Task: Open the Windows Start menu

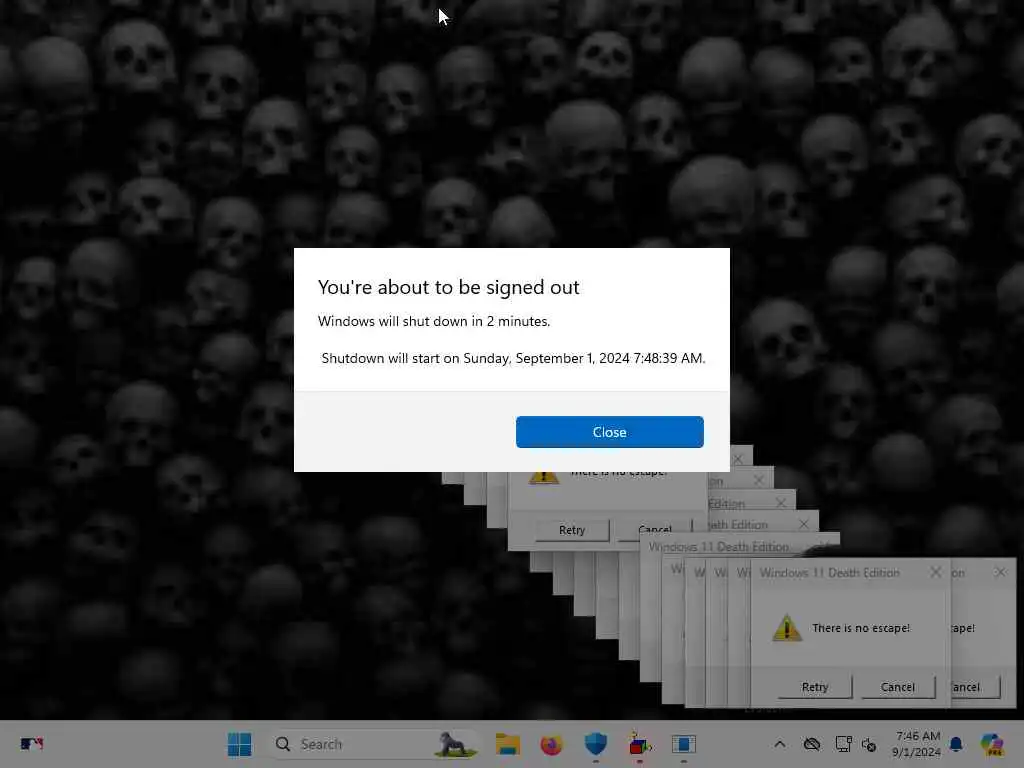Action: point(240,744)
